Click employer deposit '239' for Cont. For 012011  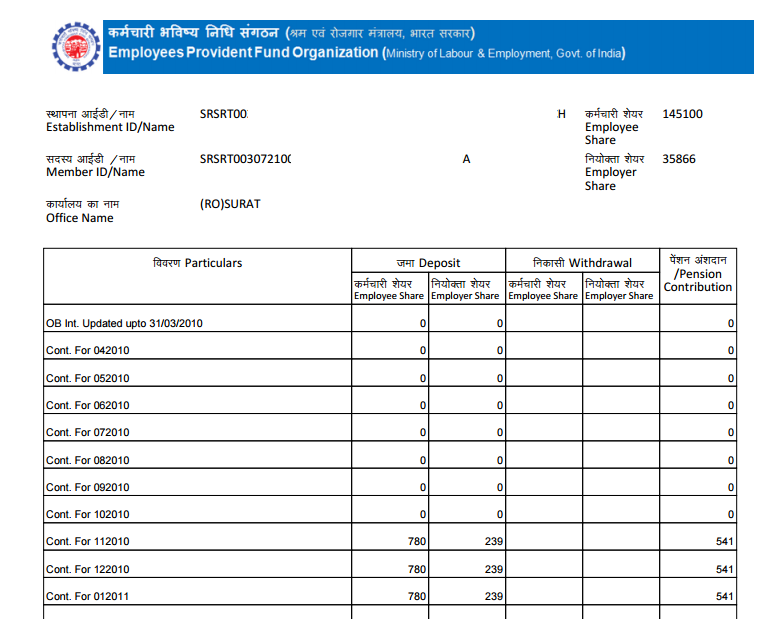click(x=494, y=597)
